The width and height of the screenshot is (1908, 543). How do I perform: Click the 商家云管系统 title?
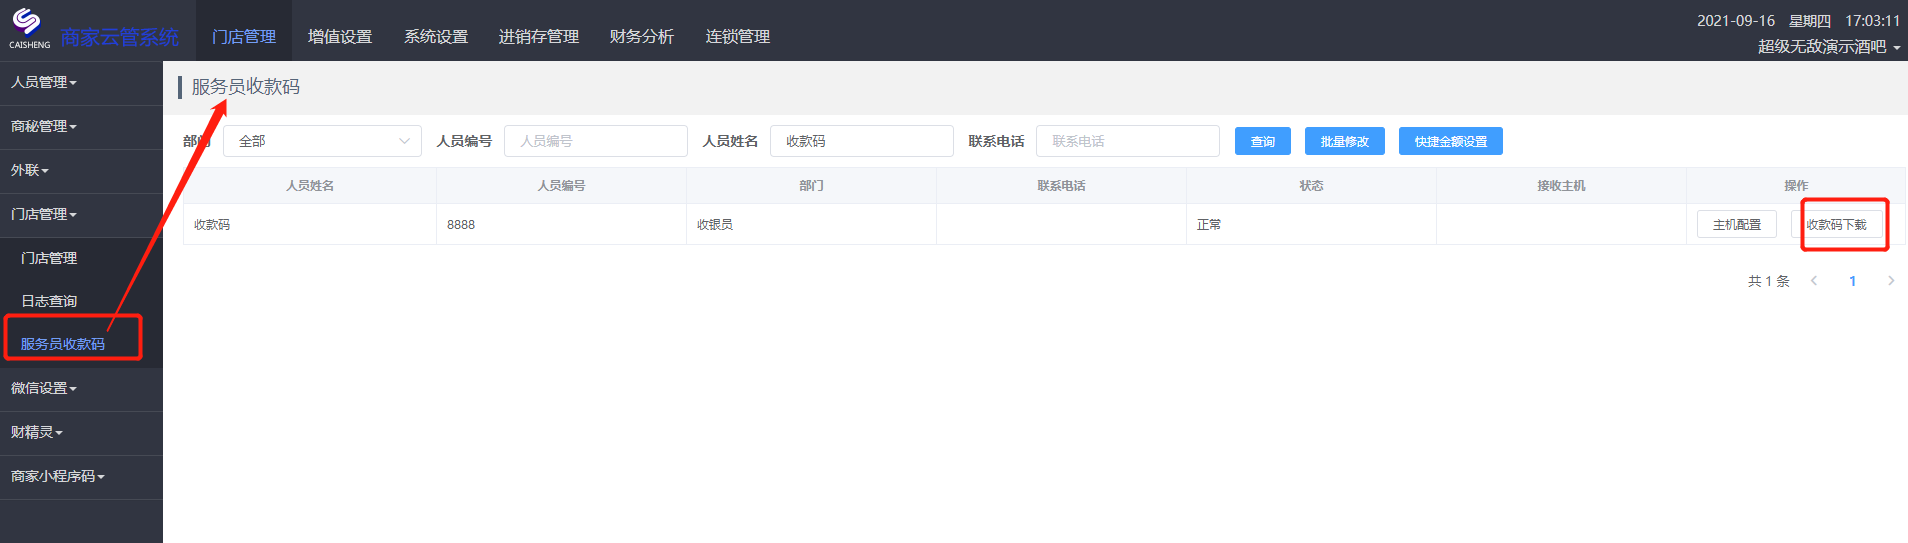click(119, 37)
